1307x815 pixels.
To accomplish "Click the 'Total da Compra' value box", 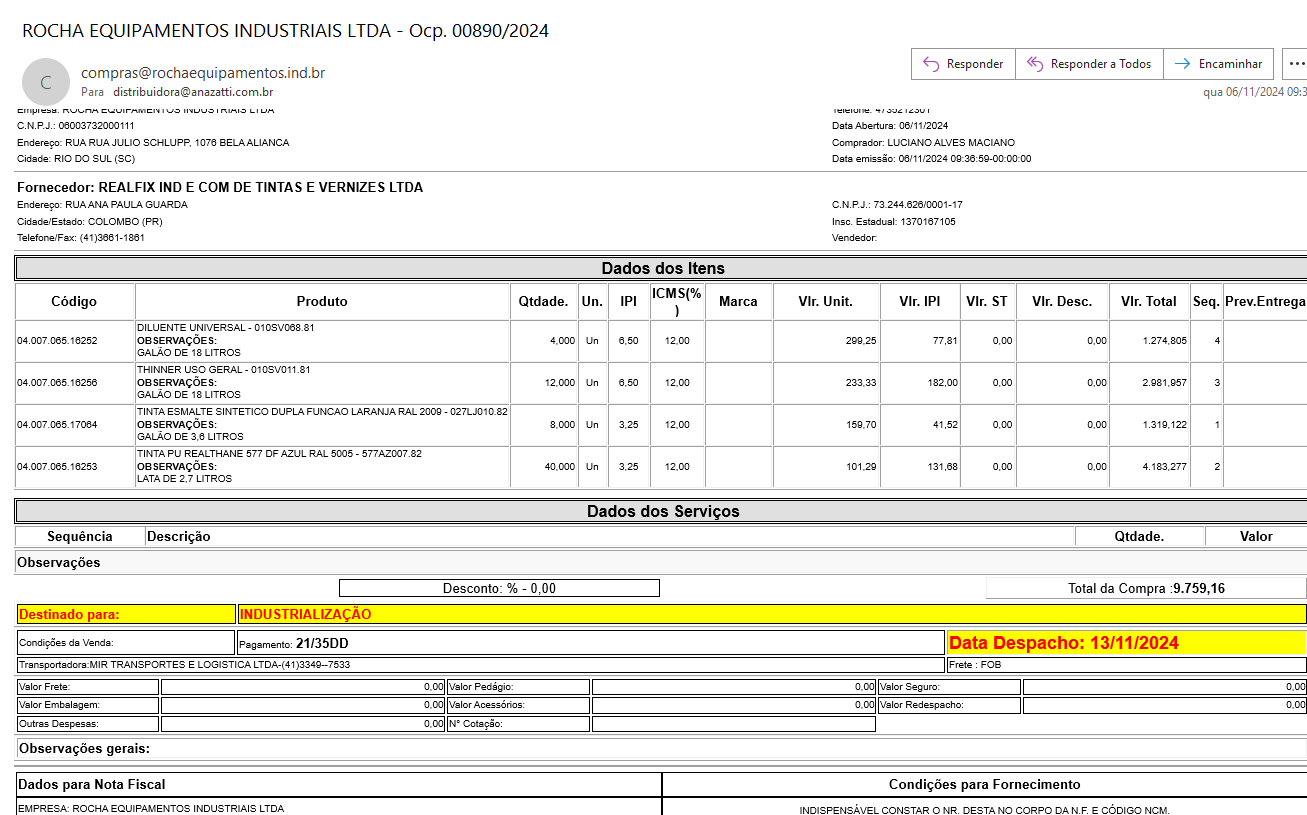I will tap(1145, 588).
